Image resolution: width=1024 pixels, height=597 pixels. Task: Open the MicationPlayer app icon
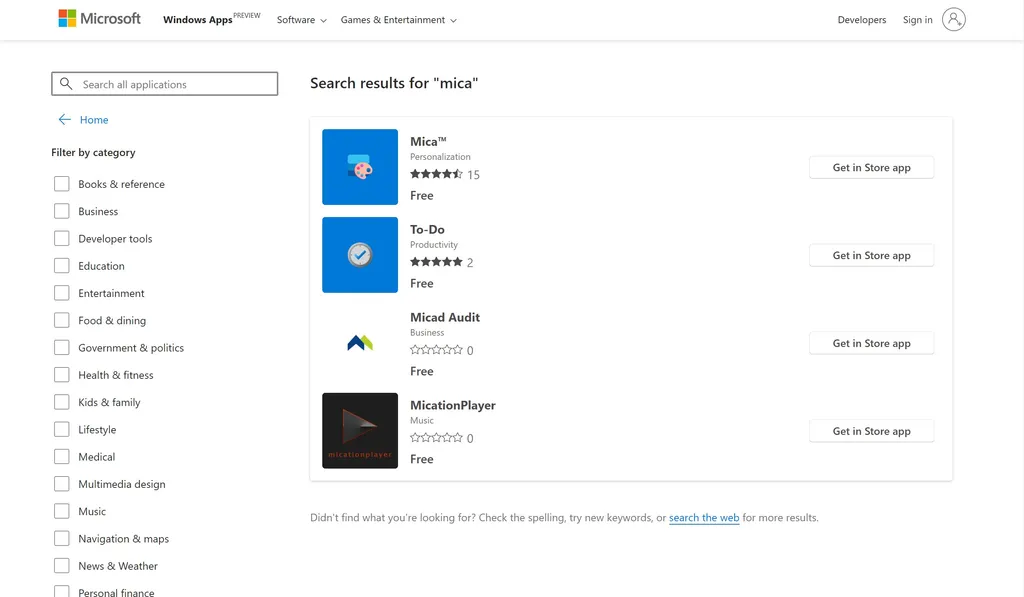point(360,430)
